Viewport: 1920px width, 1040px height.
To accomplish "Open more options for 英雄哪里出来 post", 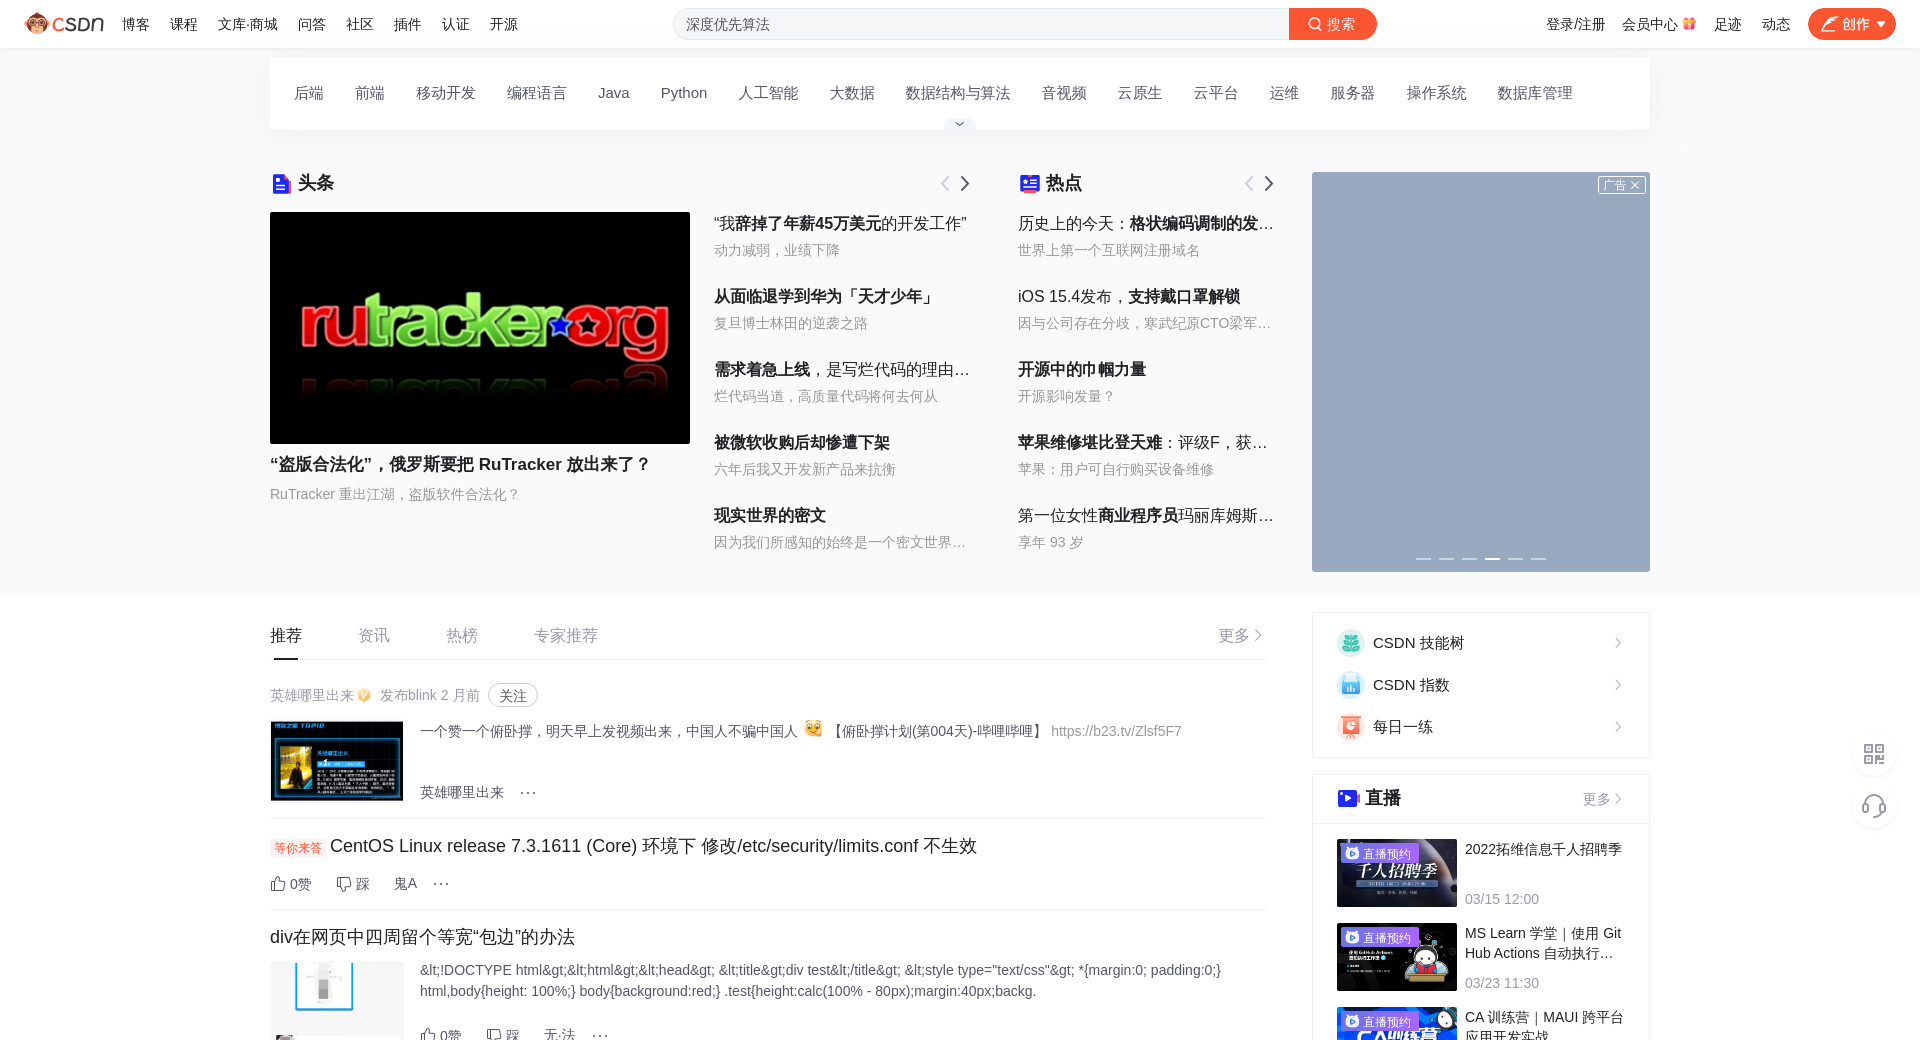I will (528, 793).
